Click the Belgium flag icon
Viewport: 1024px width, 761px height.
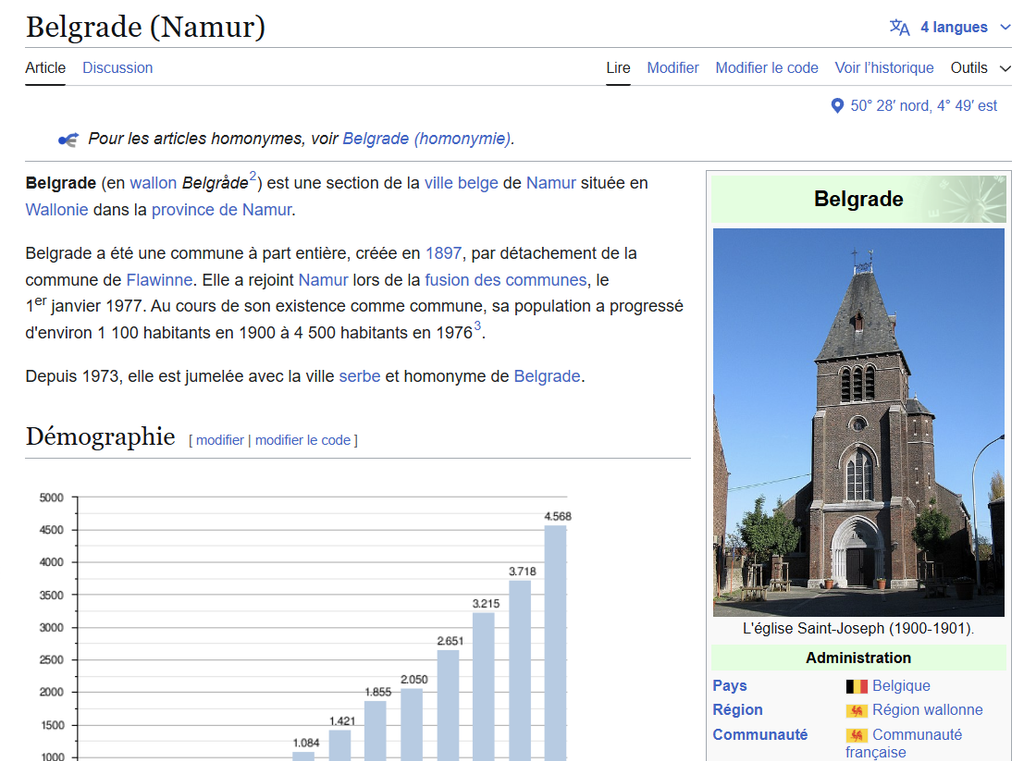click(856, 687)
